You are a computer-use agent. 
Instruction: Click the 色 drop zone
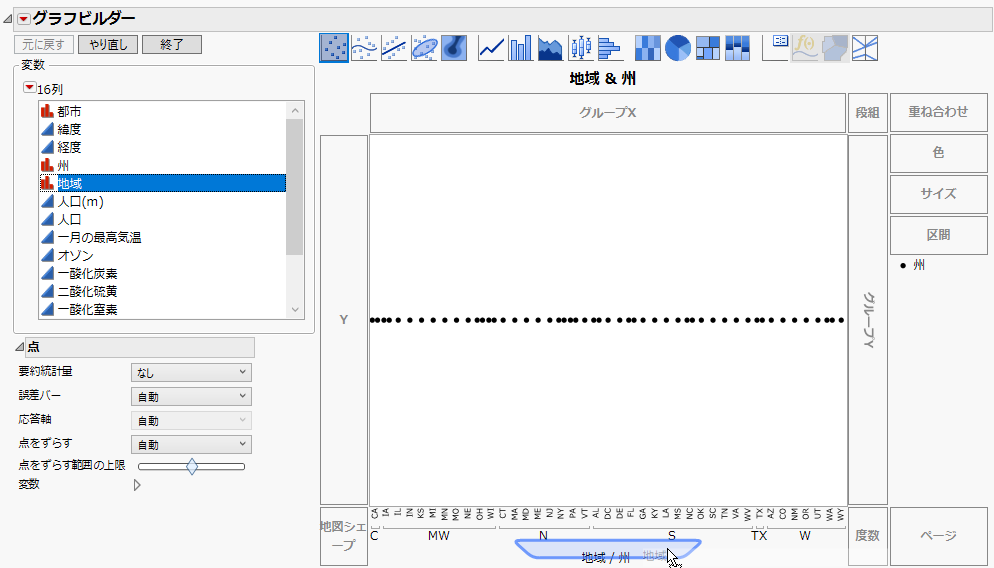tap(938, 153)
